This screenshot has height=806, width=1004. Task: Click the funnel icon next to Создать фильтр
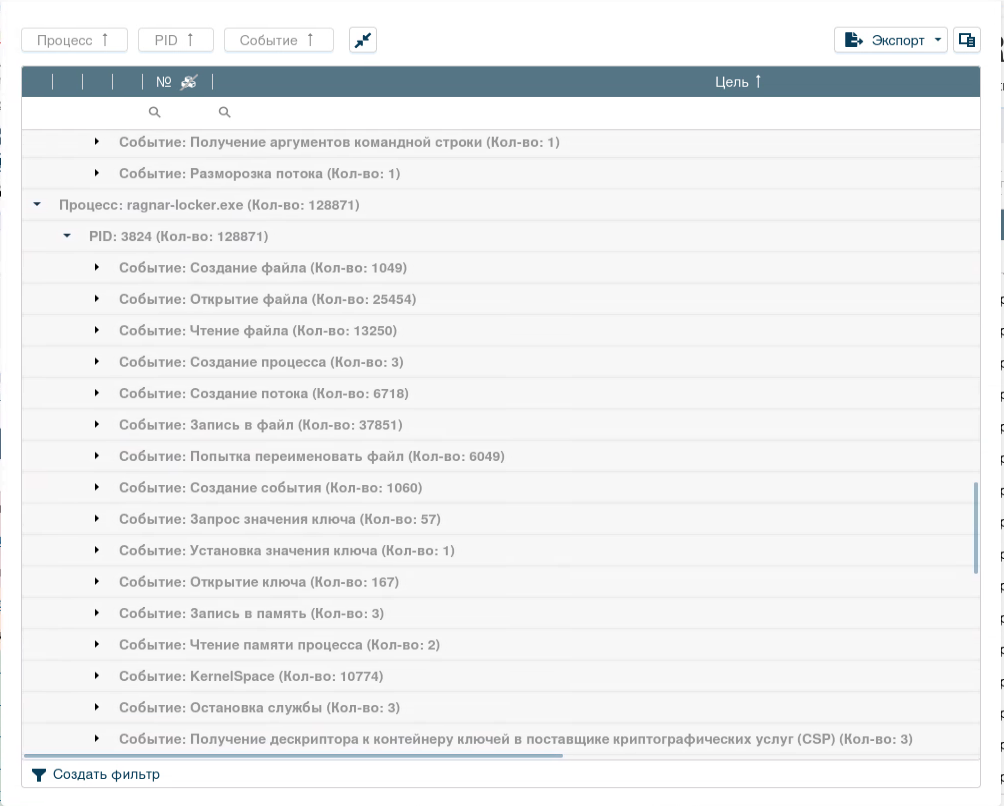[x=39, y=774]
